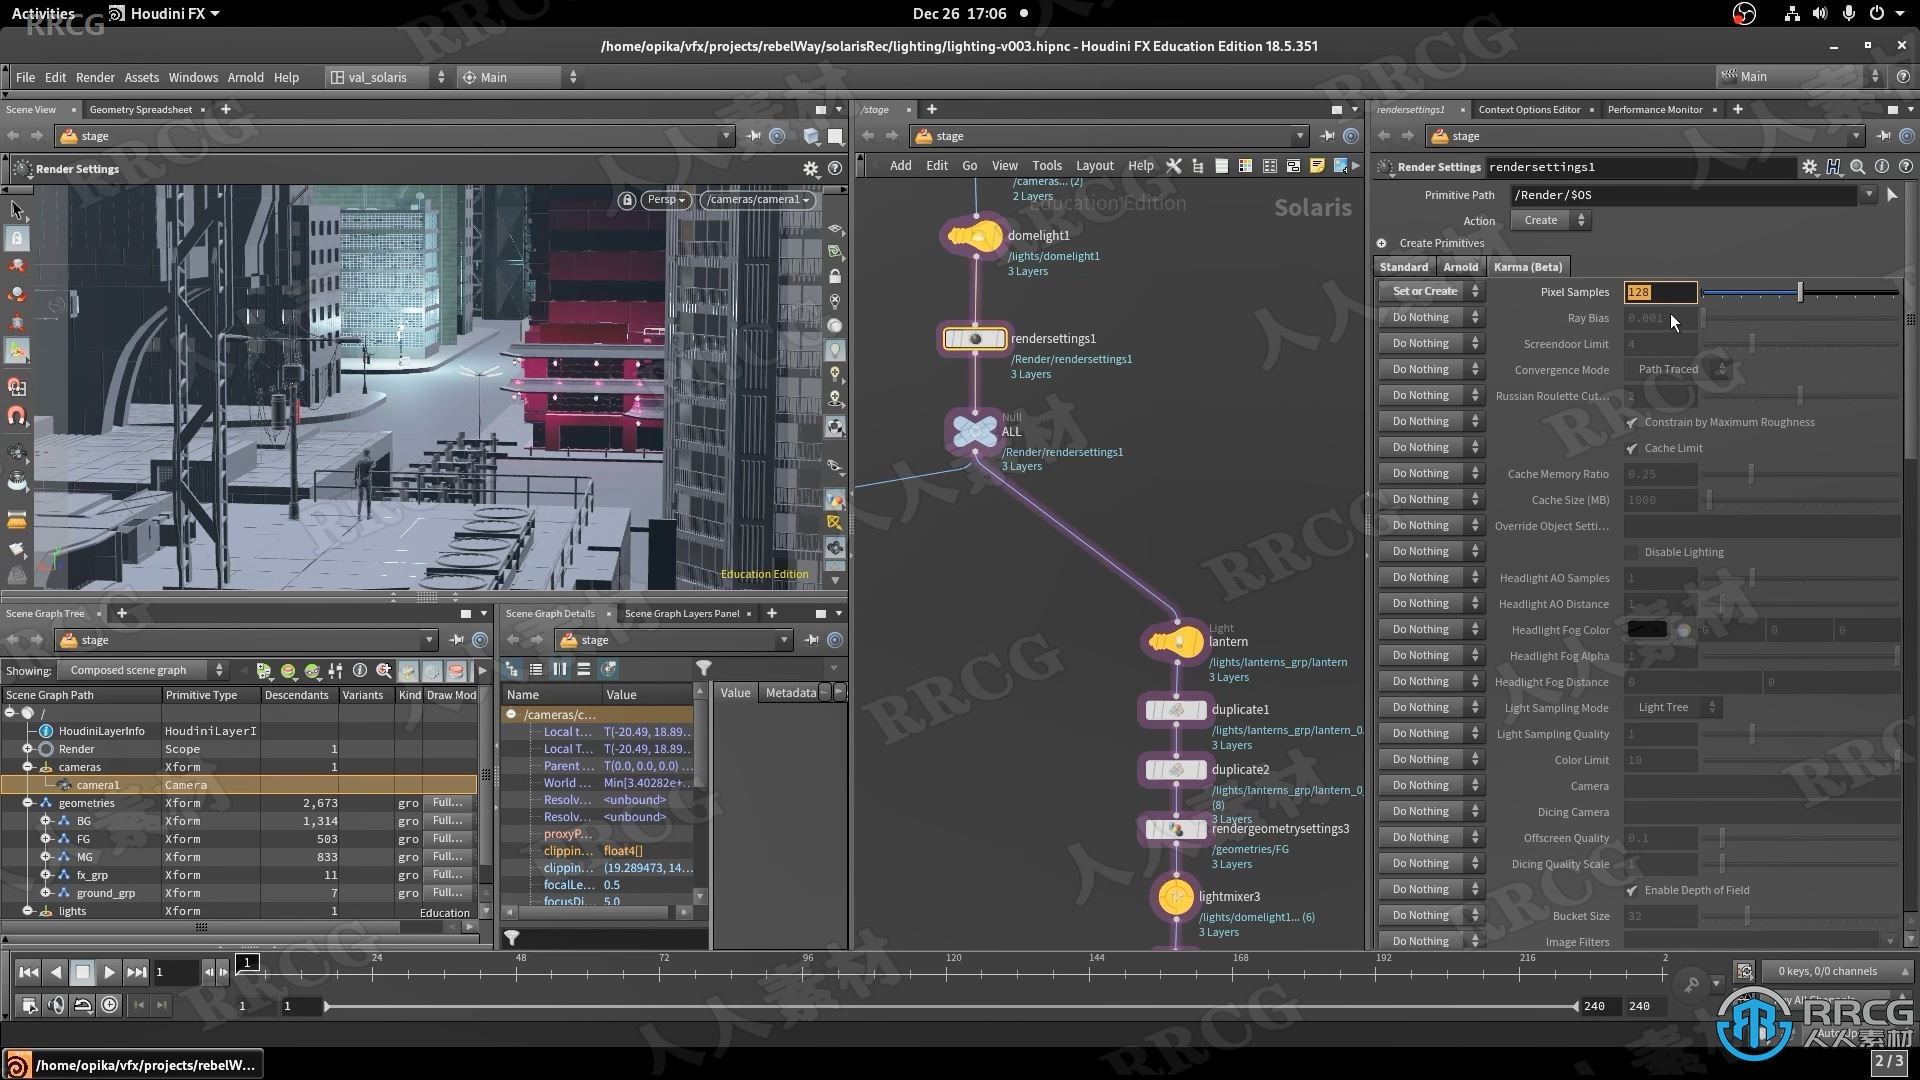
Task: Click the Pixel Samples input field
Action: [1660, 291]
